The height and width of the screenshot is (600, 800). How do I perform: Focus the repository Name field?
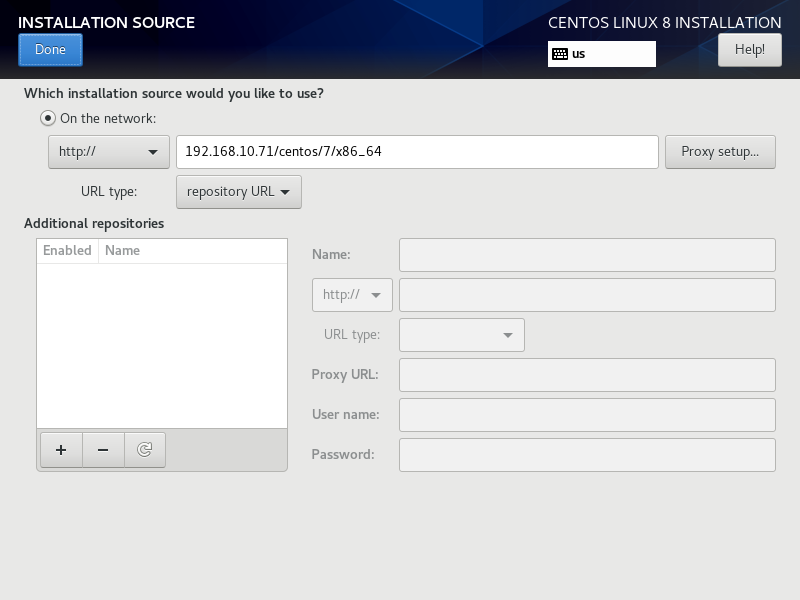[587, 255]
